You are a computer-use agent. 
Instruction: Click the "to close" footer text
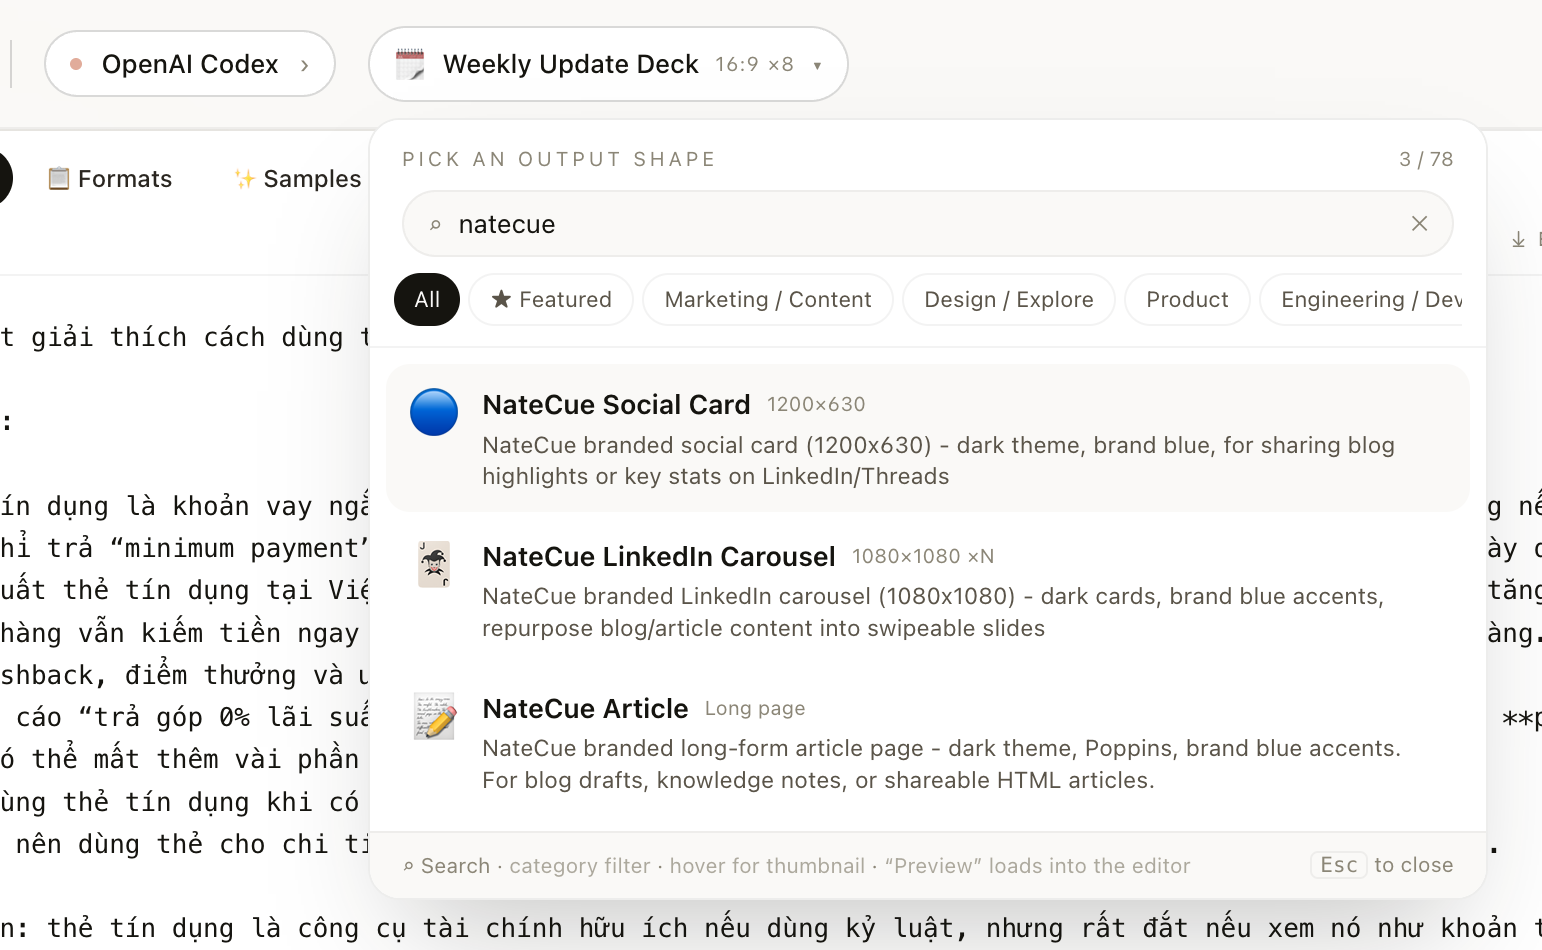[x=1414, y=865]
